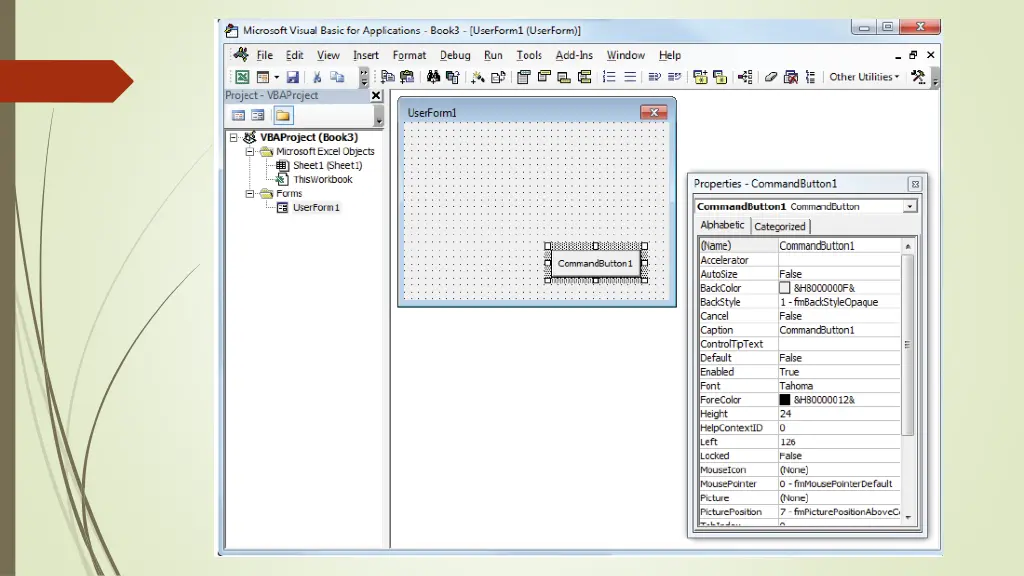1024x576 pixels.
Task: Select the CommandButton1 control on the form
Action: [596, 264]
